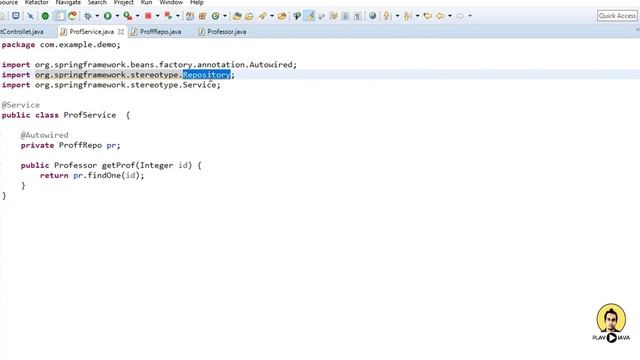The image size is (640, 360).
Task: Click the Back navigation arrow
Action: (x=440, y=16)
